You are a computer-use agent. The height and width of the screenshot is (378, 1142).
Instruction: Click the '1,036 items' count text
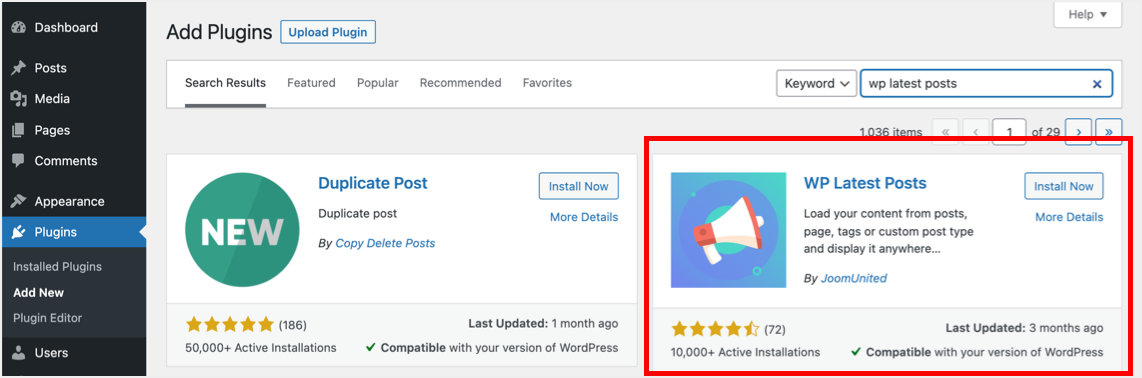(x=891, y=133)
